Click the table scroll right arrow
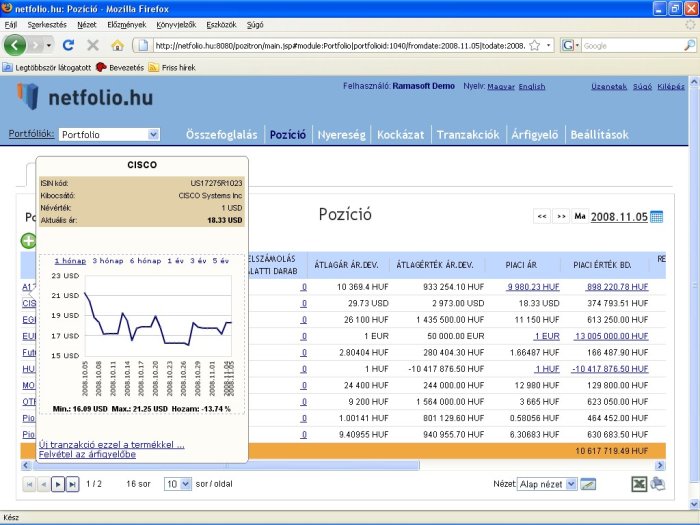This screenshot has height=525, width=700. 660,466
